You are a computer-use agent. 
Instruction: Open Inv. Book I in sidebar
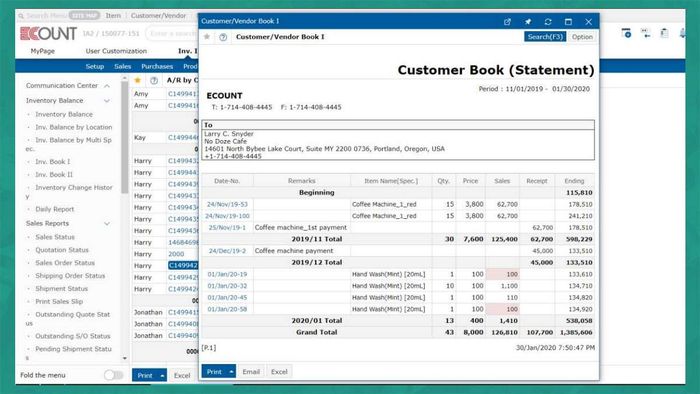coord(53,162)
